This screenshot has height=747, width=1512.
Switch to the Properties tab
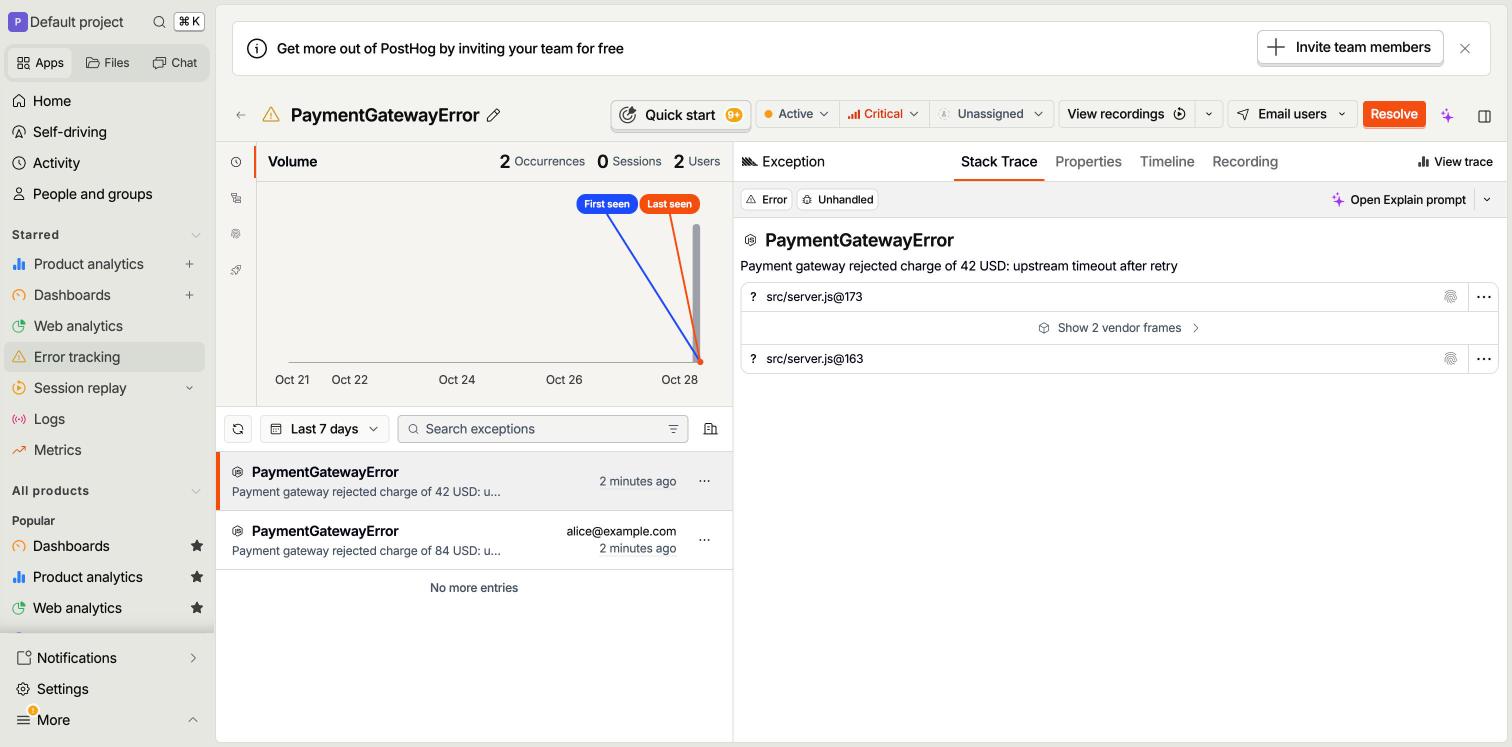click(1088, 162)
